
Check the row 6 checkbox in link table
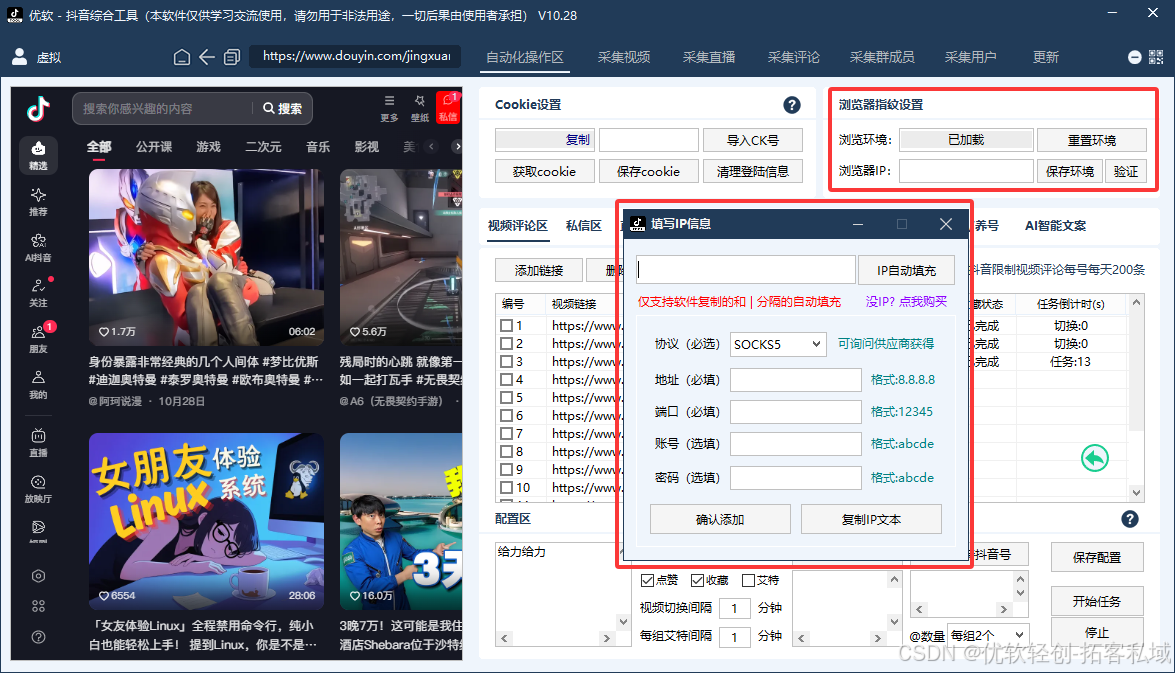pyautogui.click(x=507, y=415)
